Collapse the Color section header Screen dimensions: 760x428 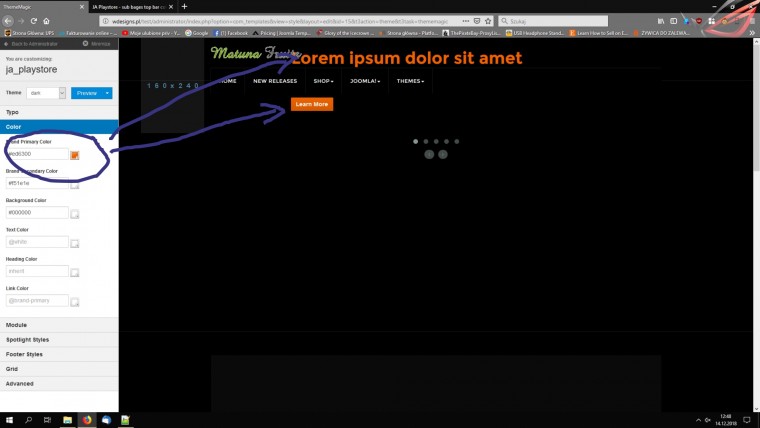point(59,127)
